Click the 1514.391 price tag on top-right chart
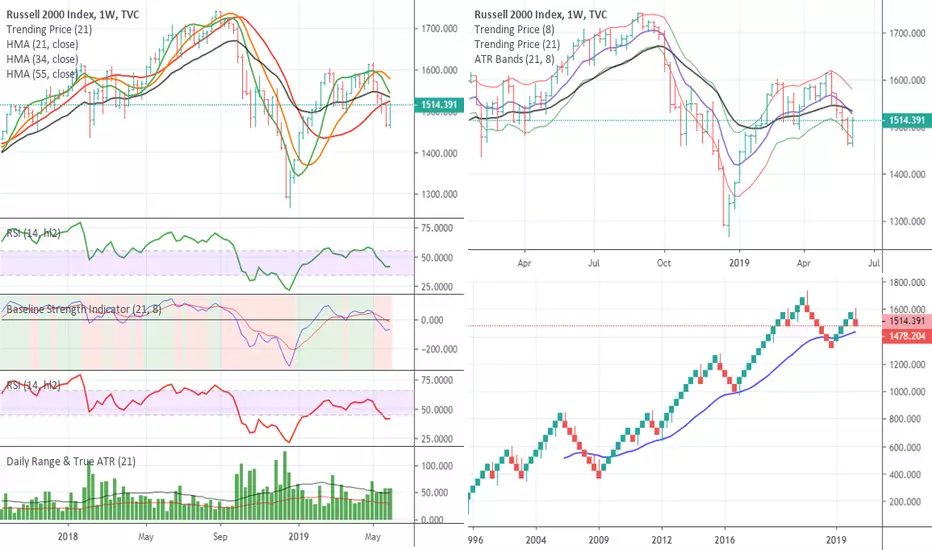This screenshot has width=932, height=550. click(907, 120)
